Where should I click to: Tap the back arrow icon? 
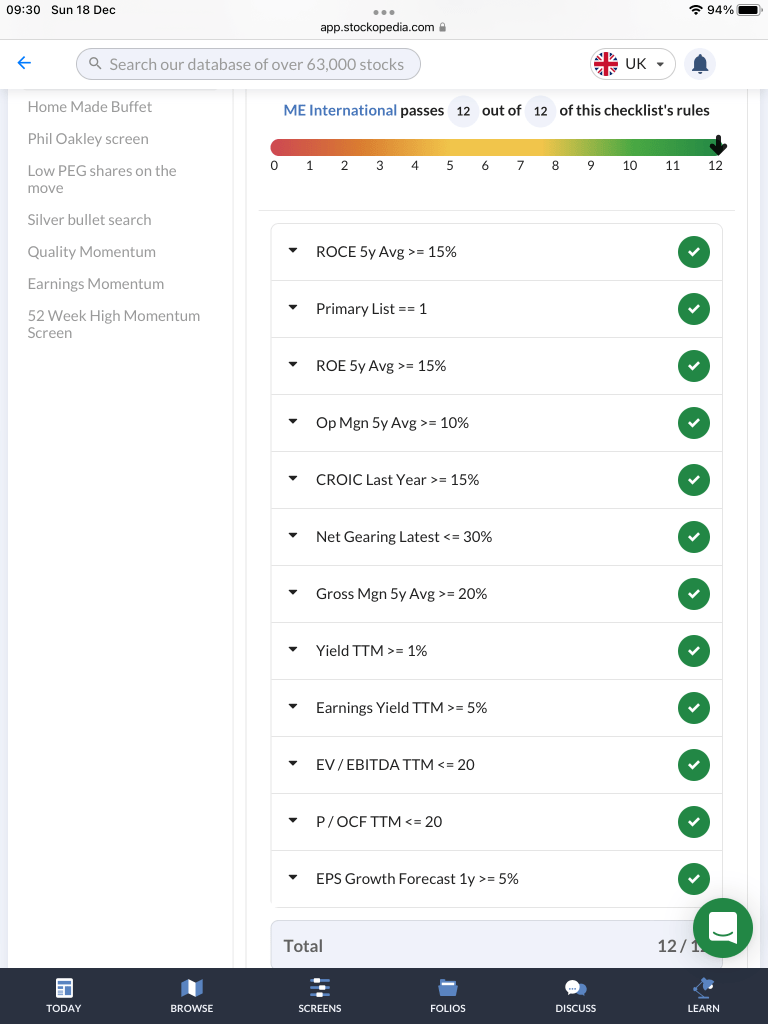[25, 63]
